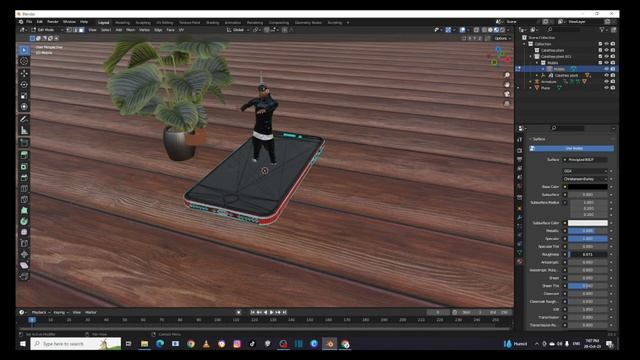This screenshot has width=640, height=360.
Task: Select the Cursor tool in toolbar
Action: point(24,61)
